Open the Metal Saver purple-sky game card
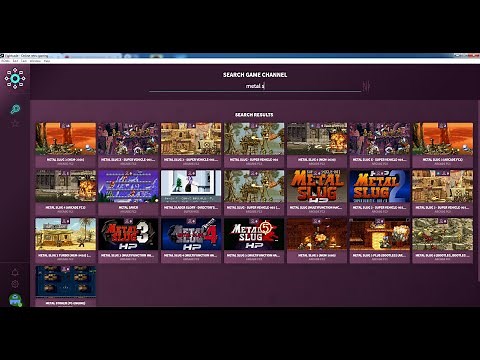 (x=128, y=192)
